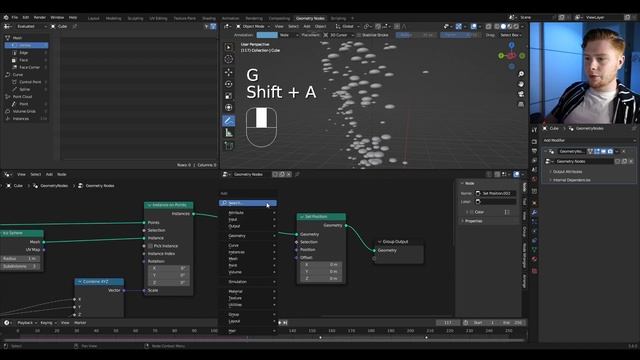Open the File menu
This screenshot has width=640, height=360.
point(15,18)
